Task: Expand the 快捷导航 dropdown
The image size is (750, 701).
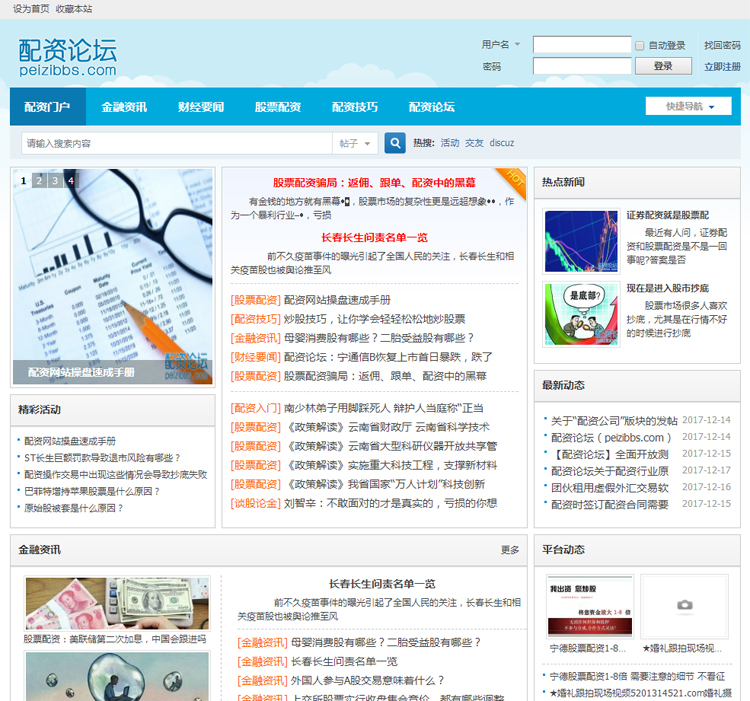Action: pyautogui.click(x=688, y=106)
